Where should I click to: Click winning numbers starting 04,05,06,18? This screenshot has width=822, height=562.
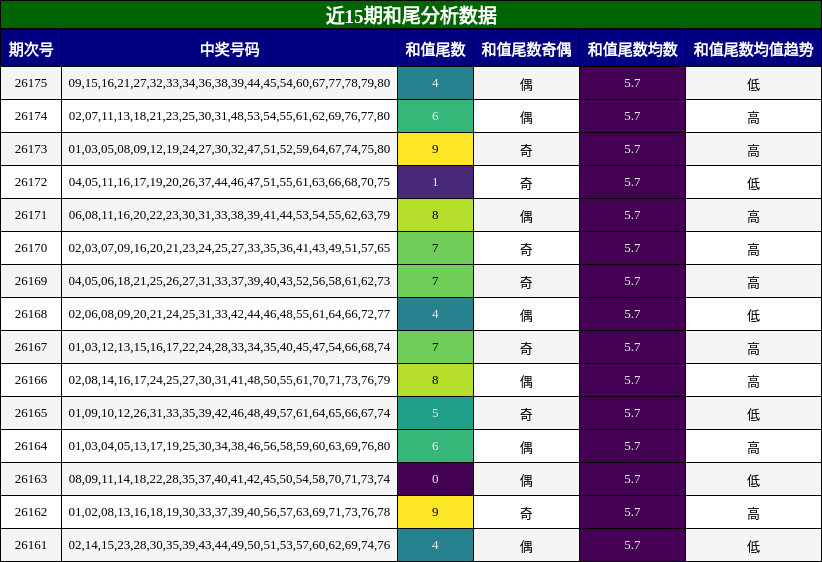coord(230,282)
